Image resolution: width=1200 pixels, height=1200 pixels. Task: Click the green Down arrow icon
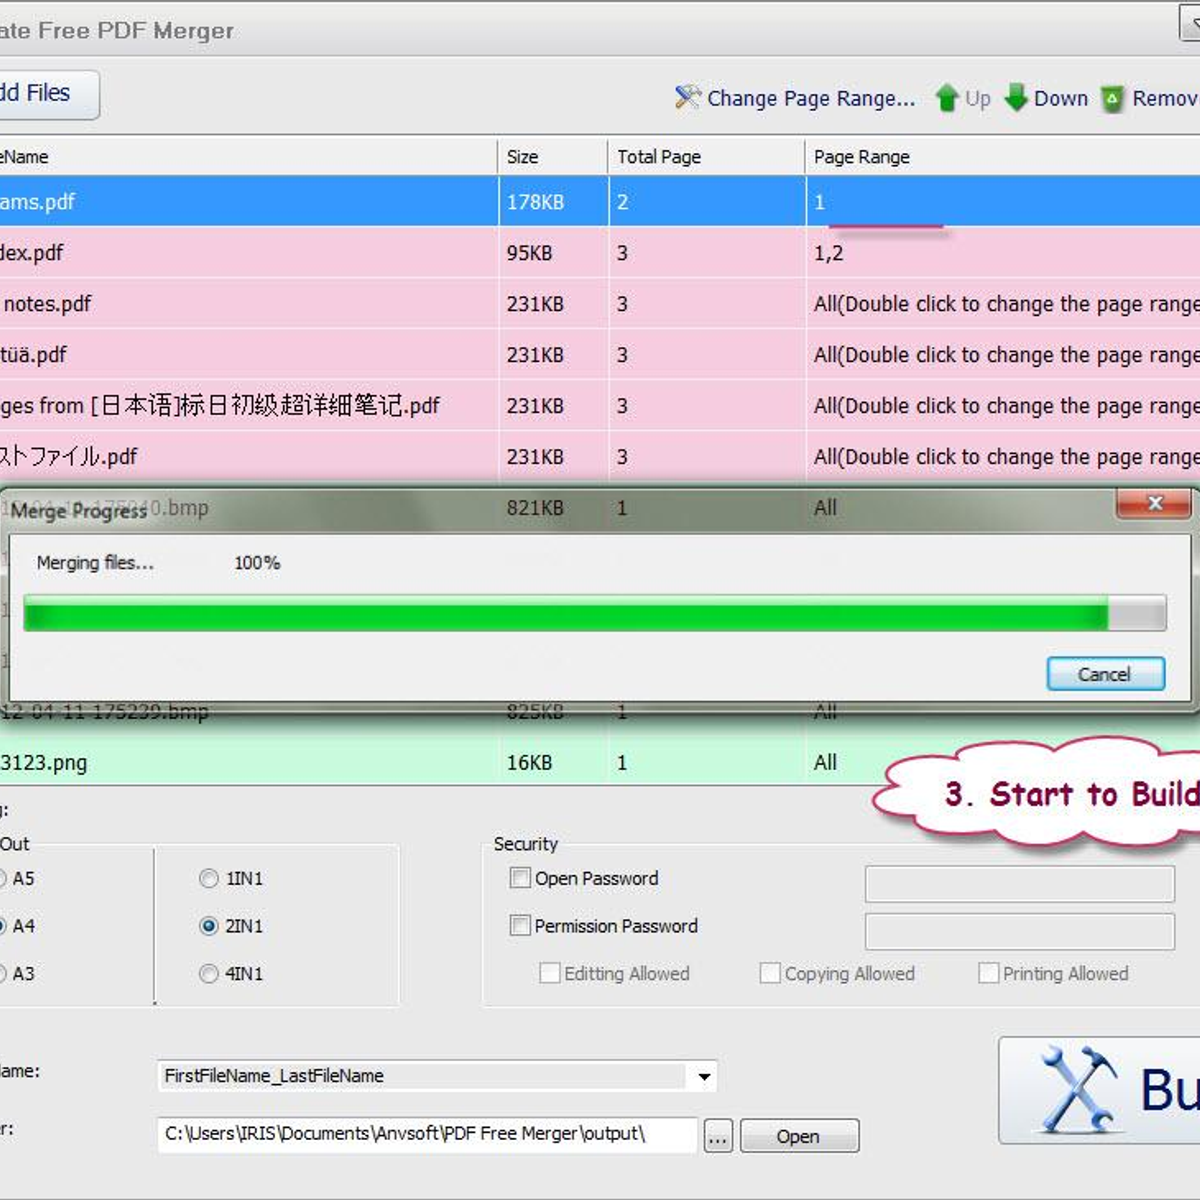(x=1016, y=97)
